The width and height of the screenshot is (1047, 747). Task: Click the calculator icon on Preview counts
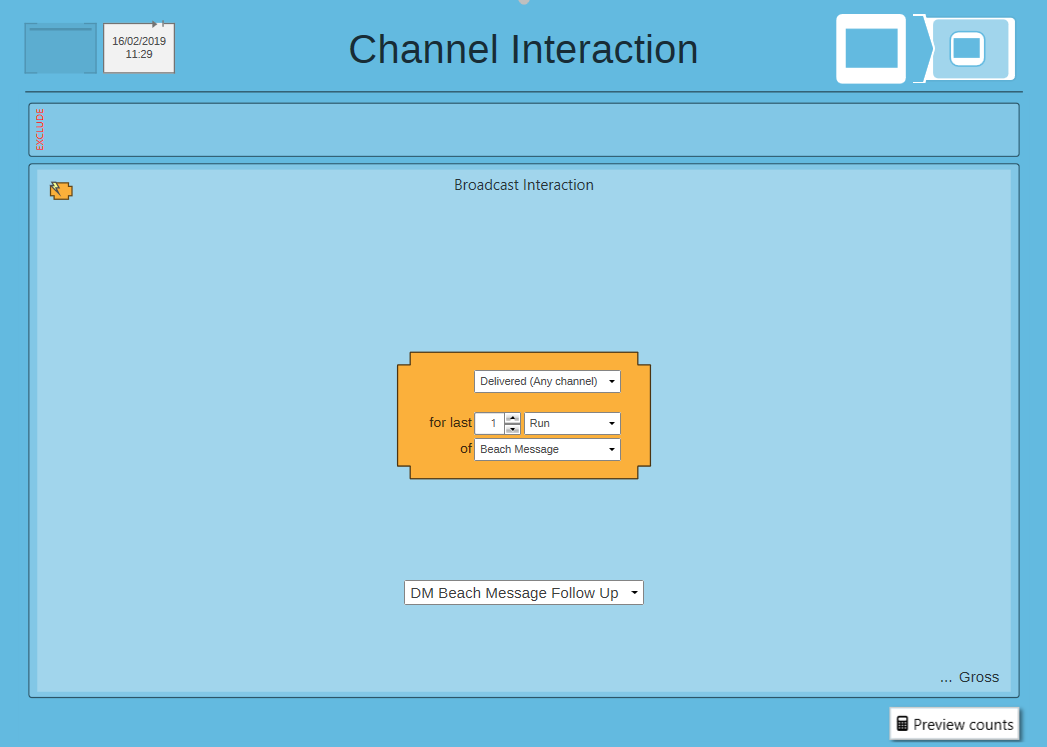(x=902, y=724)
